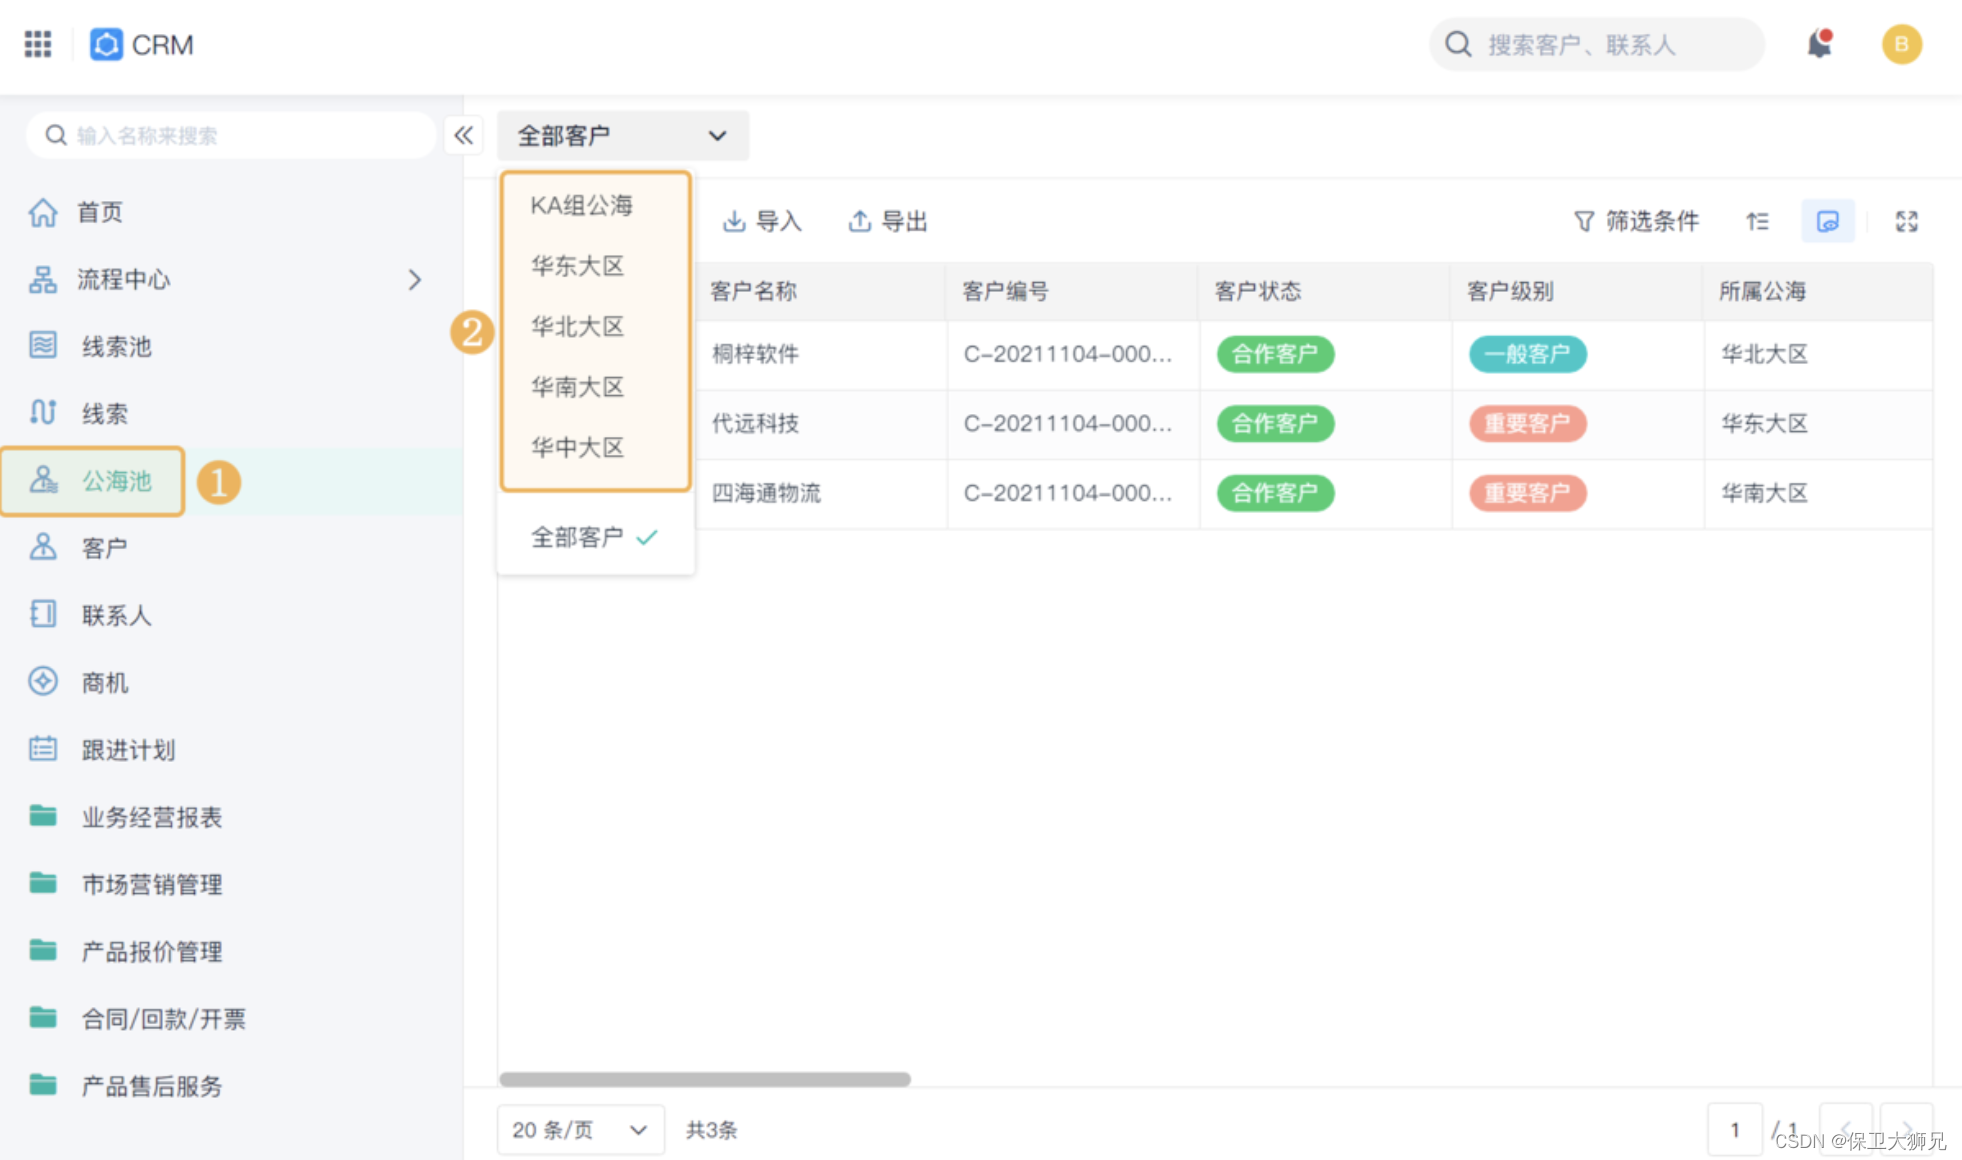Click the 导出 export button

point(888,221)
